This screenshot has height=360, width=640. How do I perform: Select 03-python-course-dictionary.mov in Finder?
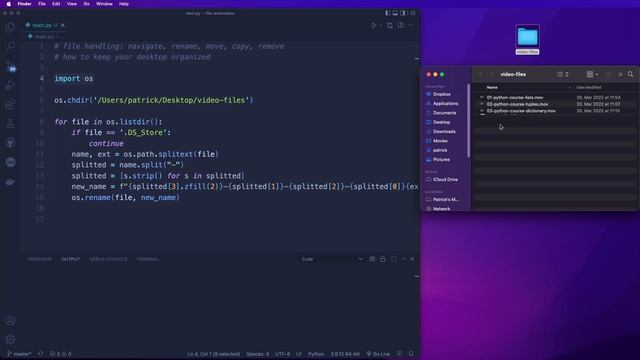pyautogui.click(x=521, y=111)
